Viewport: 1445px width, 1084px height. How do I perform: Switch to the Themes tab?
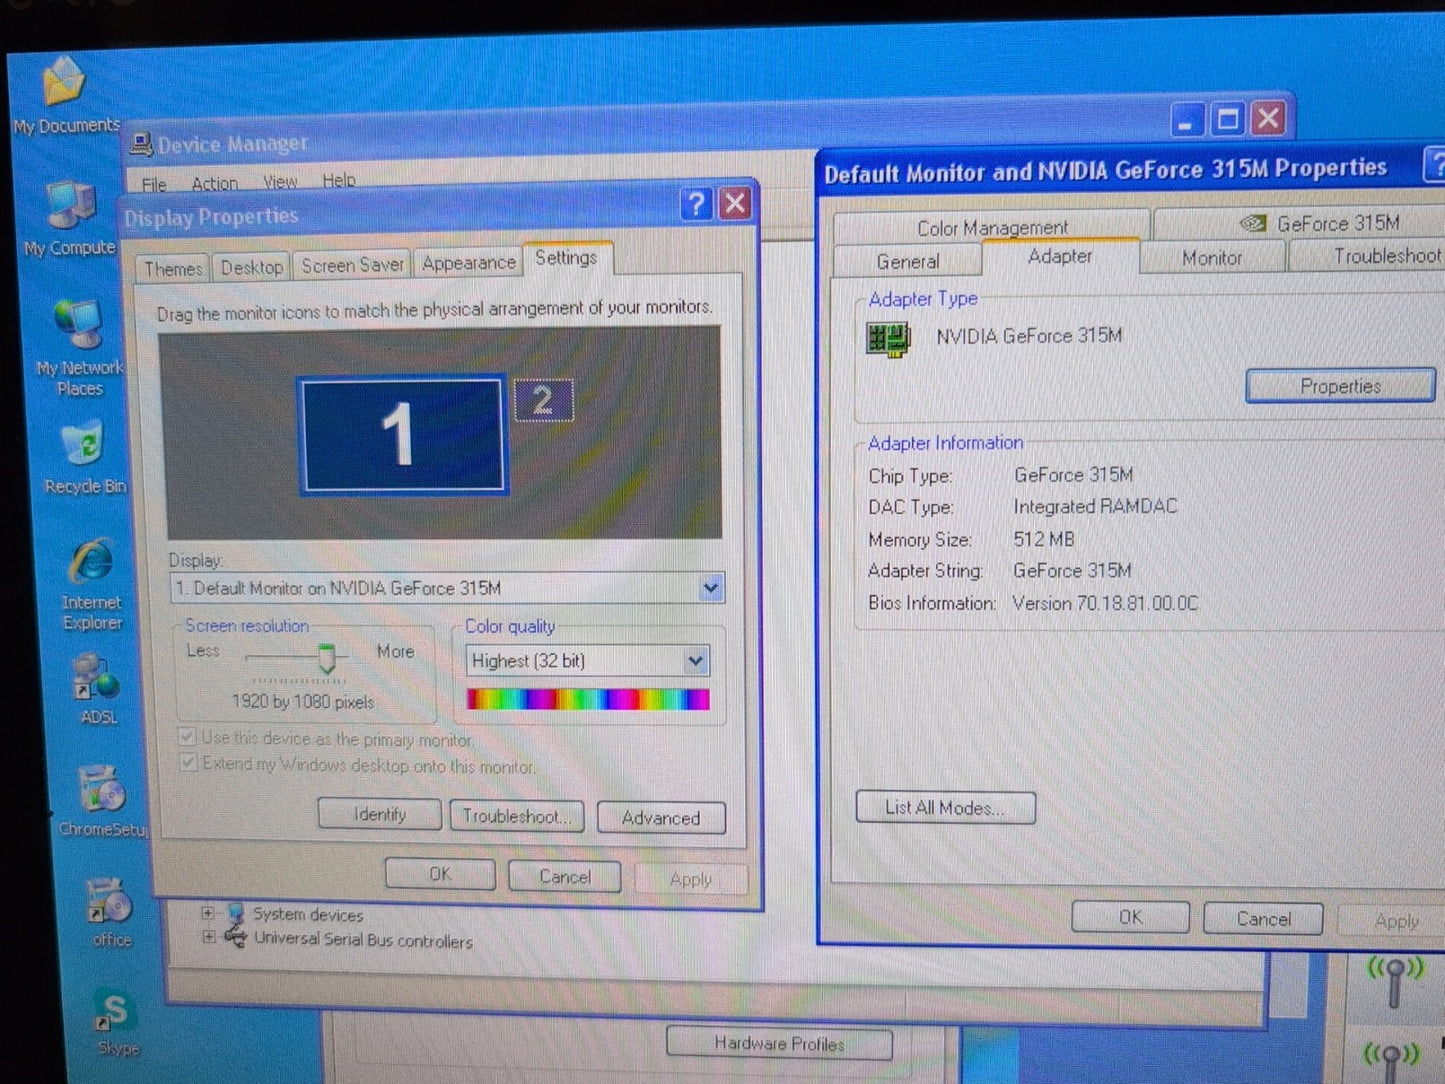[x=173, y=268]
